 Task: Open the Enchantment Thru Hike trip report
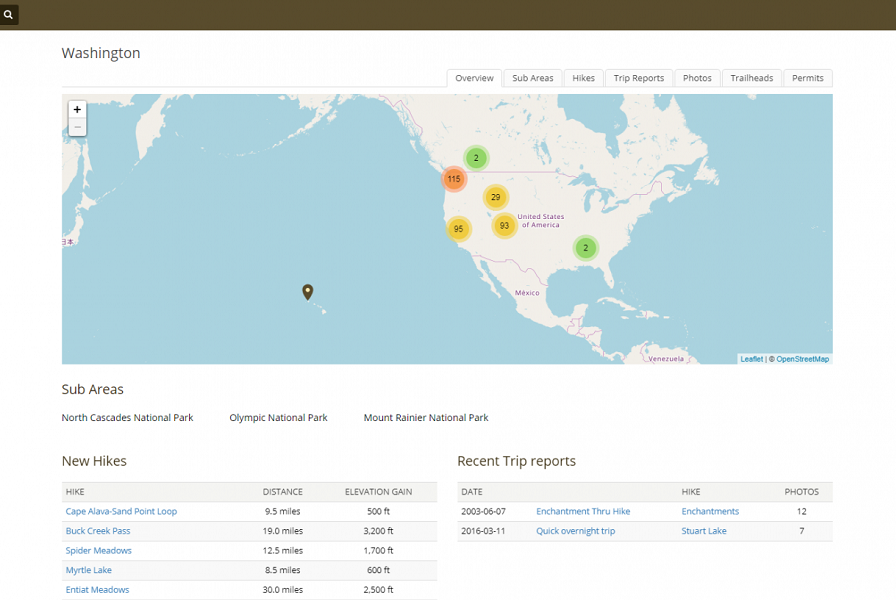pos(583,511)
